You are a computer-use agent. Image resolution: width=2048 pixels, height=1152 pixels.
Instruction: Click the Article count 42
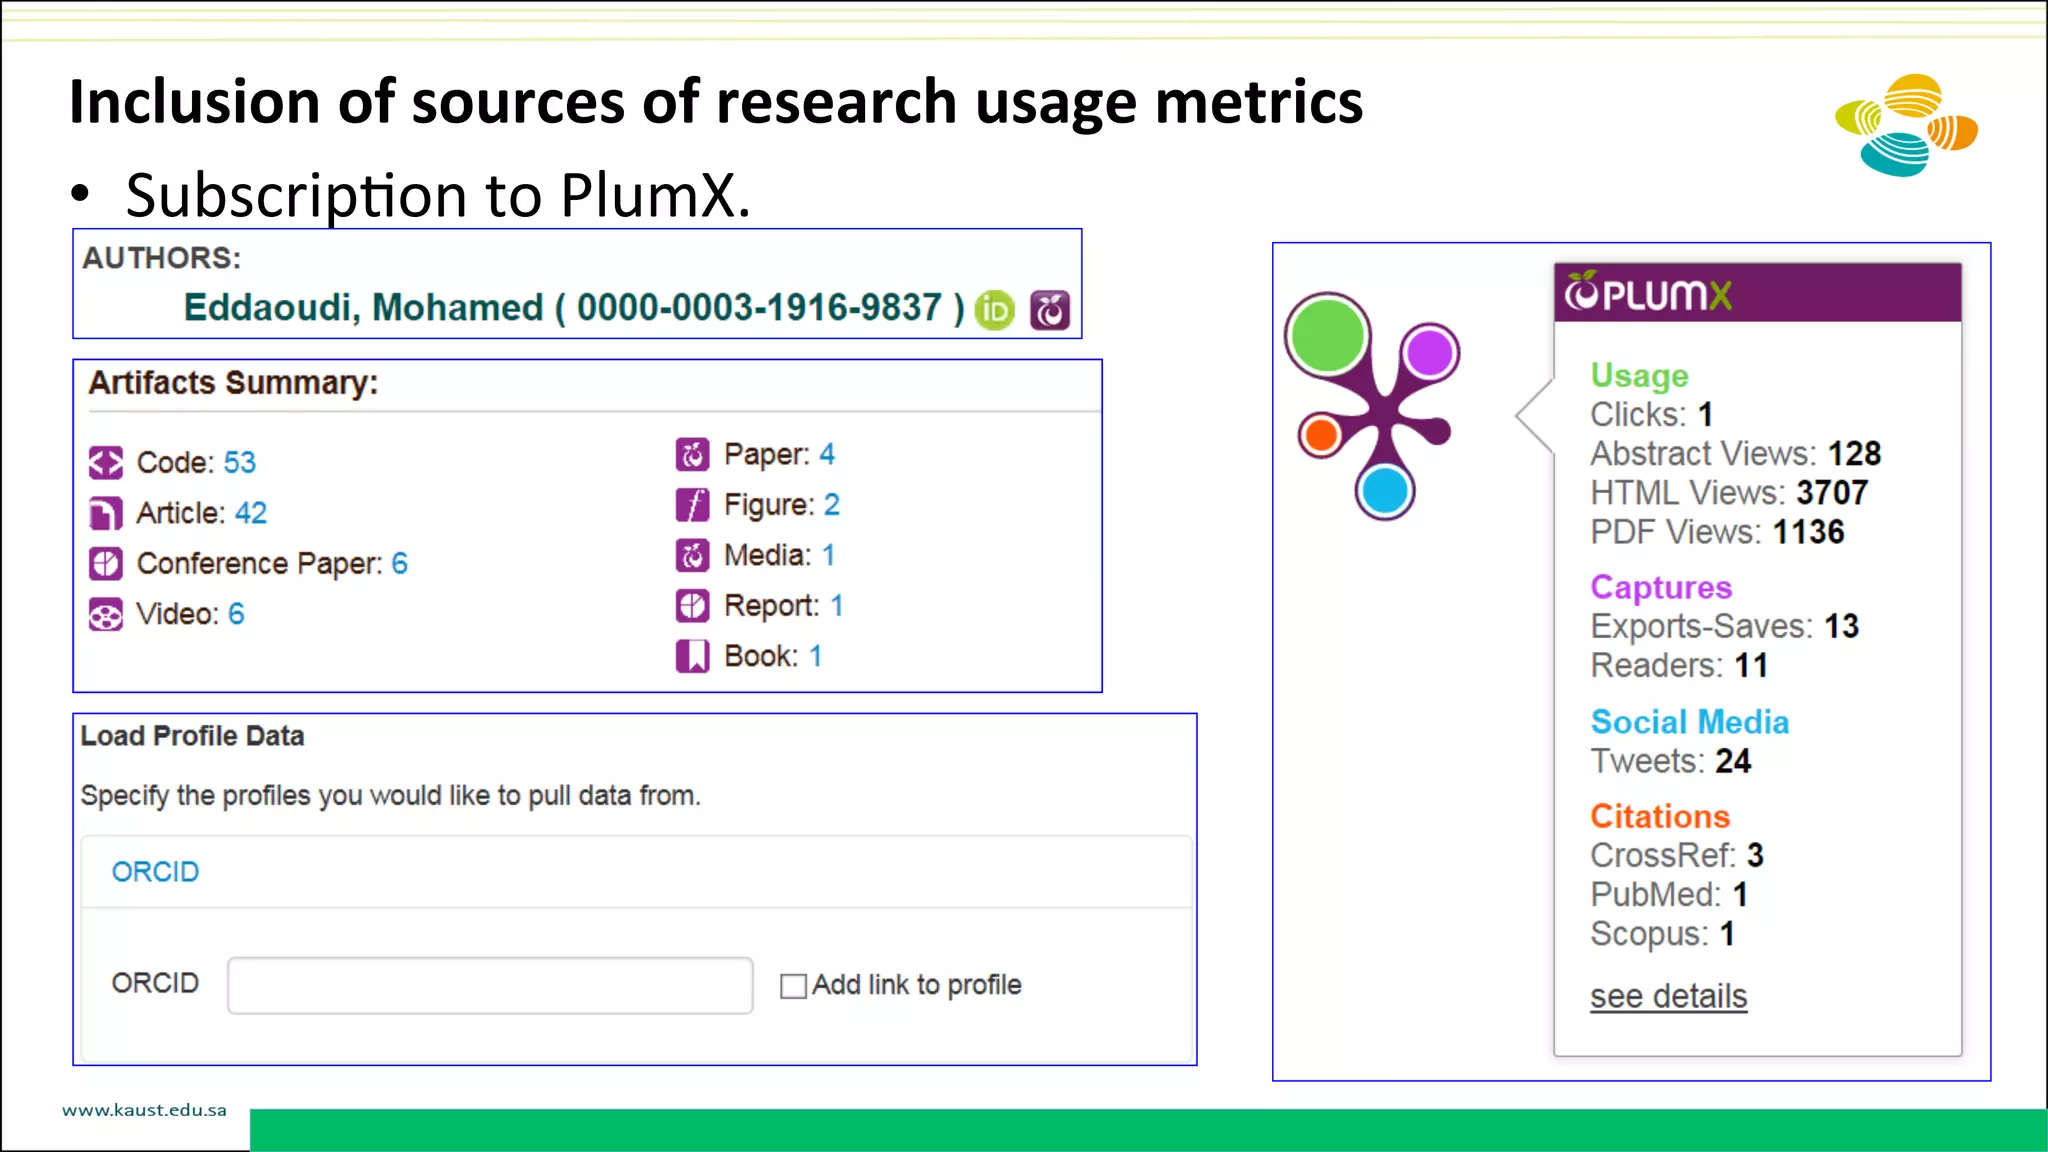coord(251,513)
